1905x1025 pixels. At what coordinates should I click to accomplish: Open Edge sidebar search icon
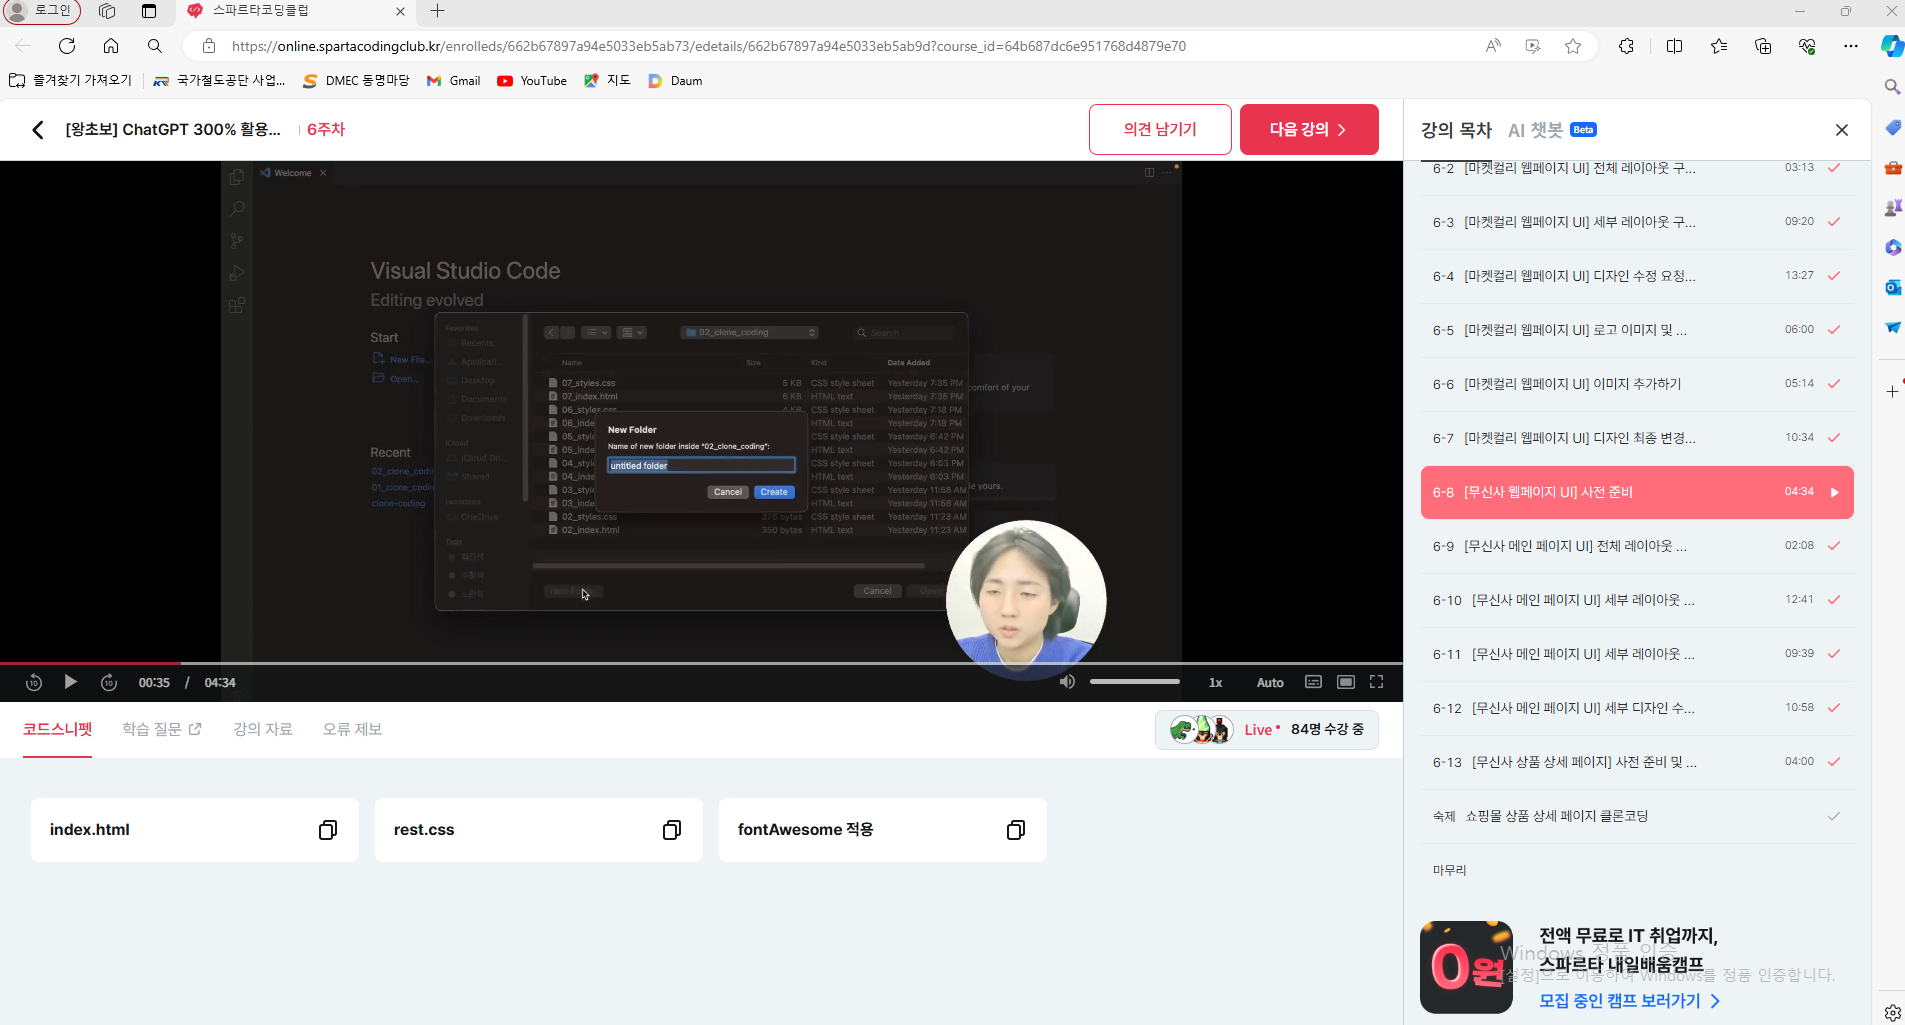coord(1892,87)
